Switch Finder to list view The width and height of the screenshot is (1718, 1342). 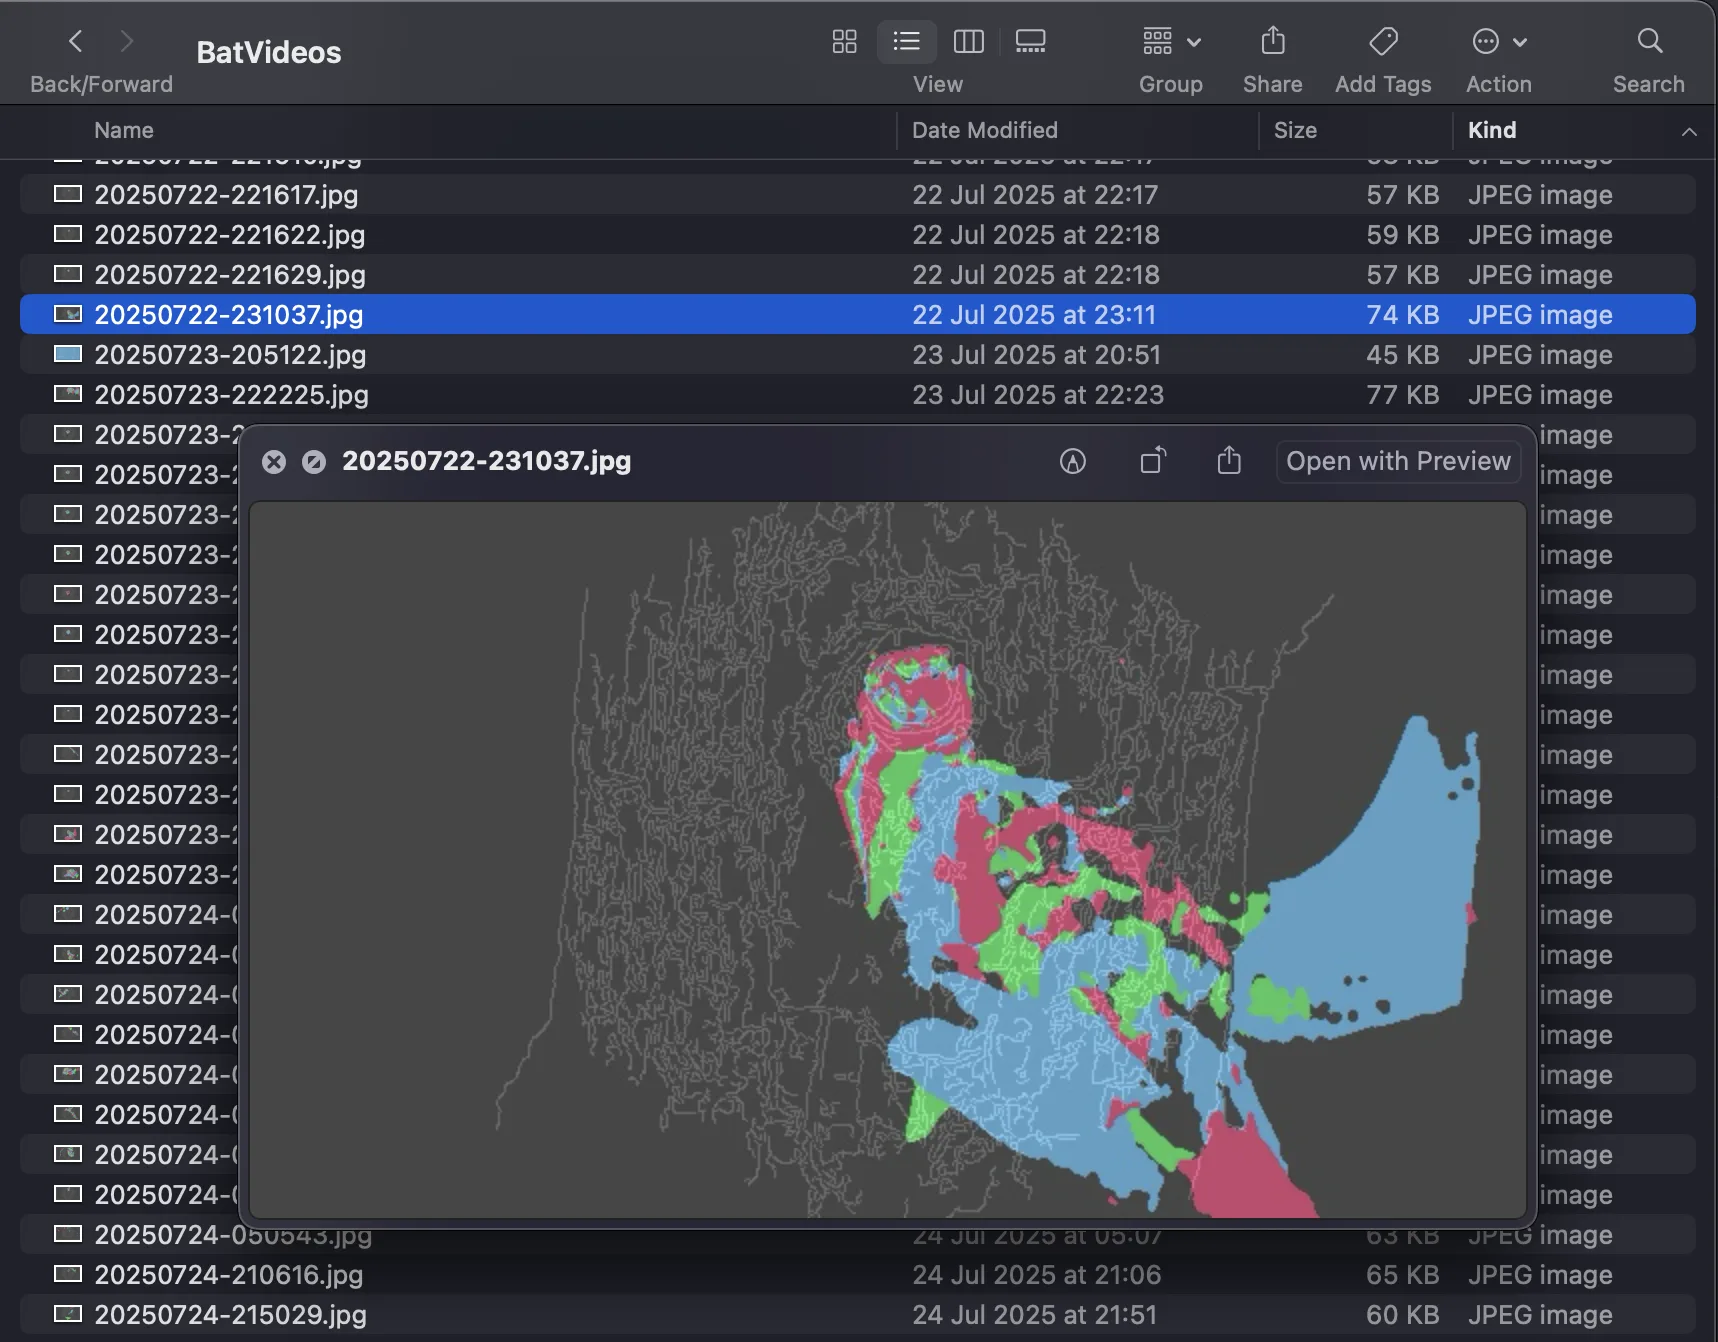pyautogui.click(x=906, y=41)
